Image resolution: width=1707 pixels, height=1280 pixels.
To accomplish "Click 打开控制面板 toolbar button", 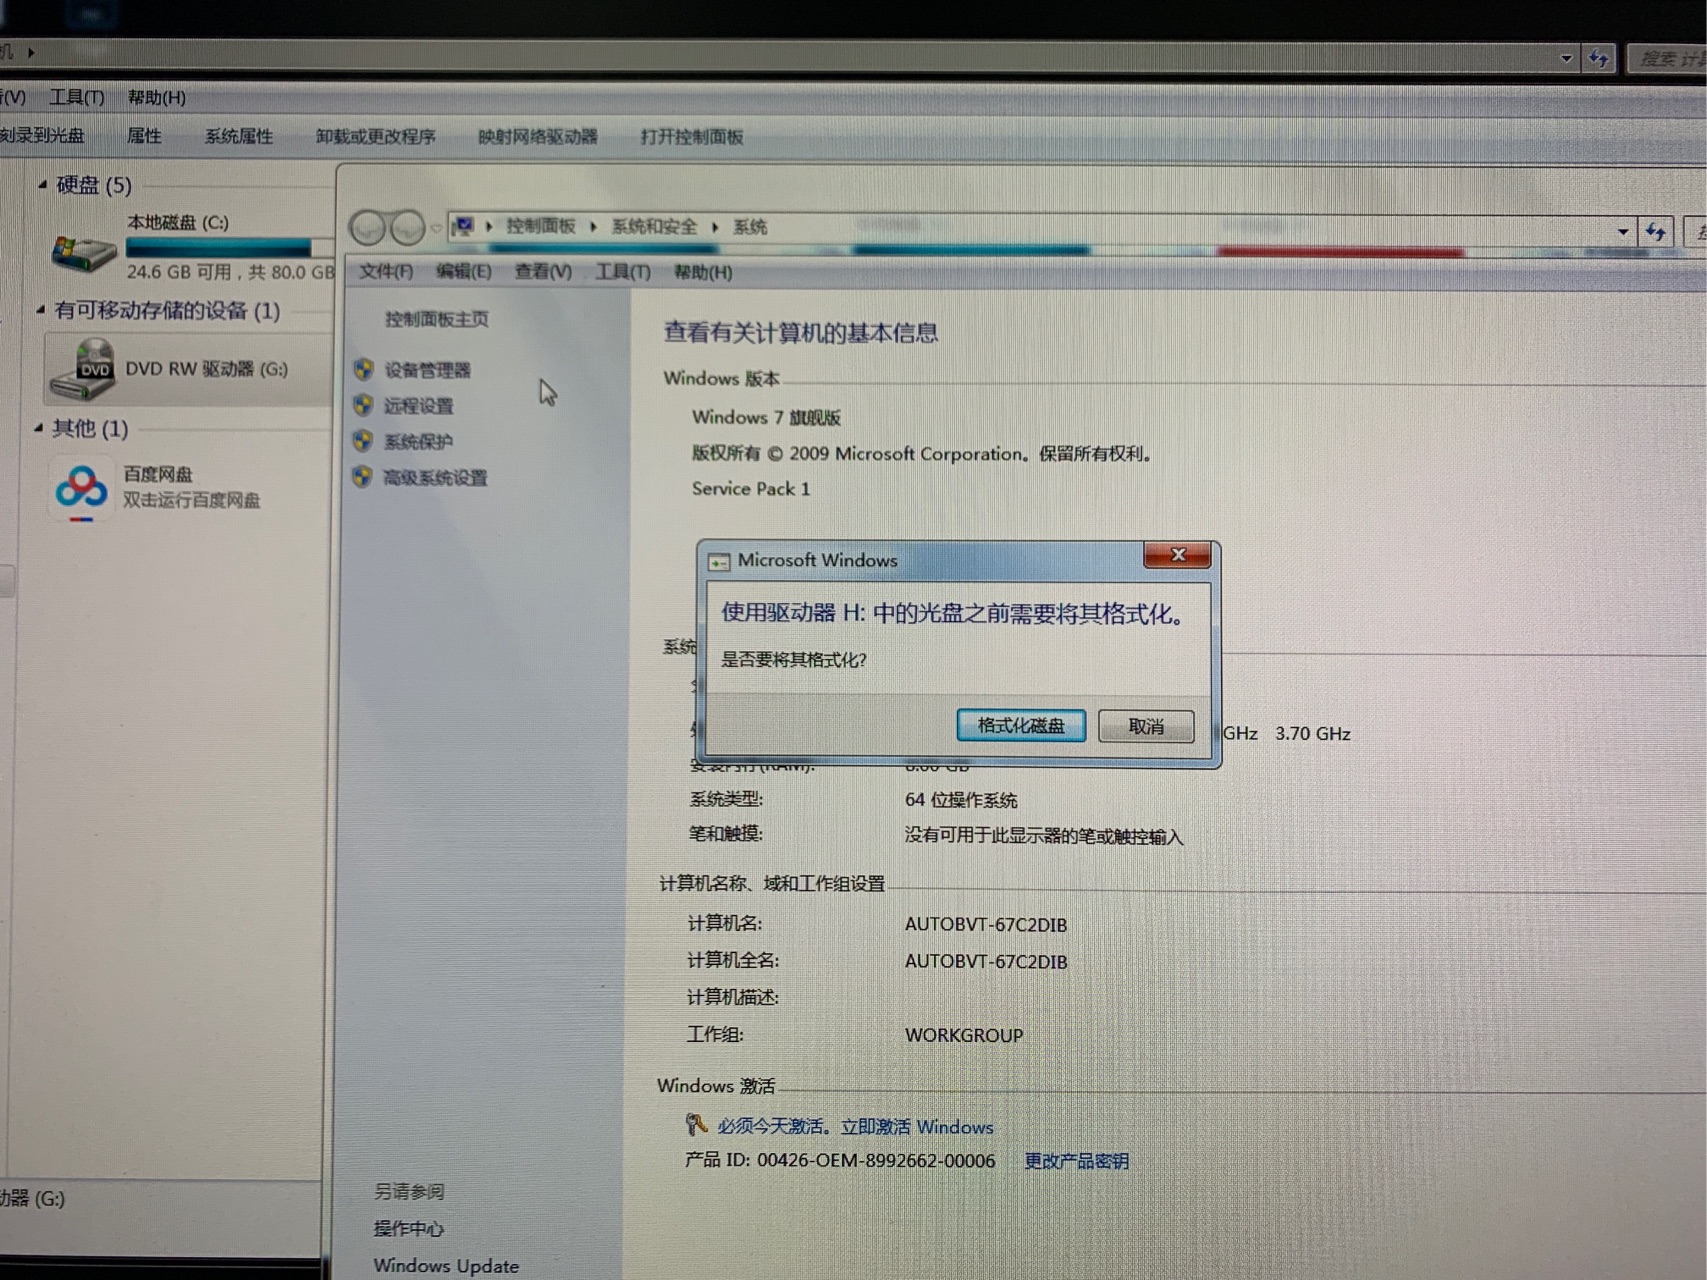I will (x=692, y=136).
